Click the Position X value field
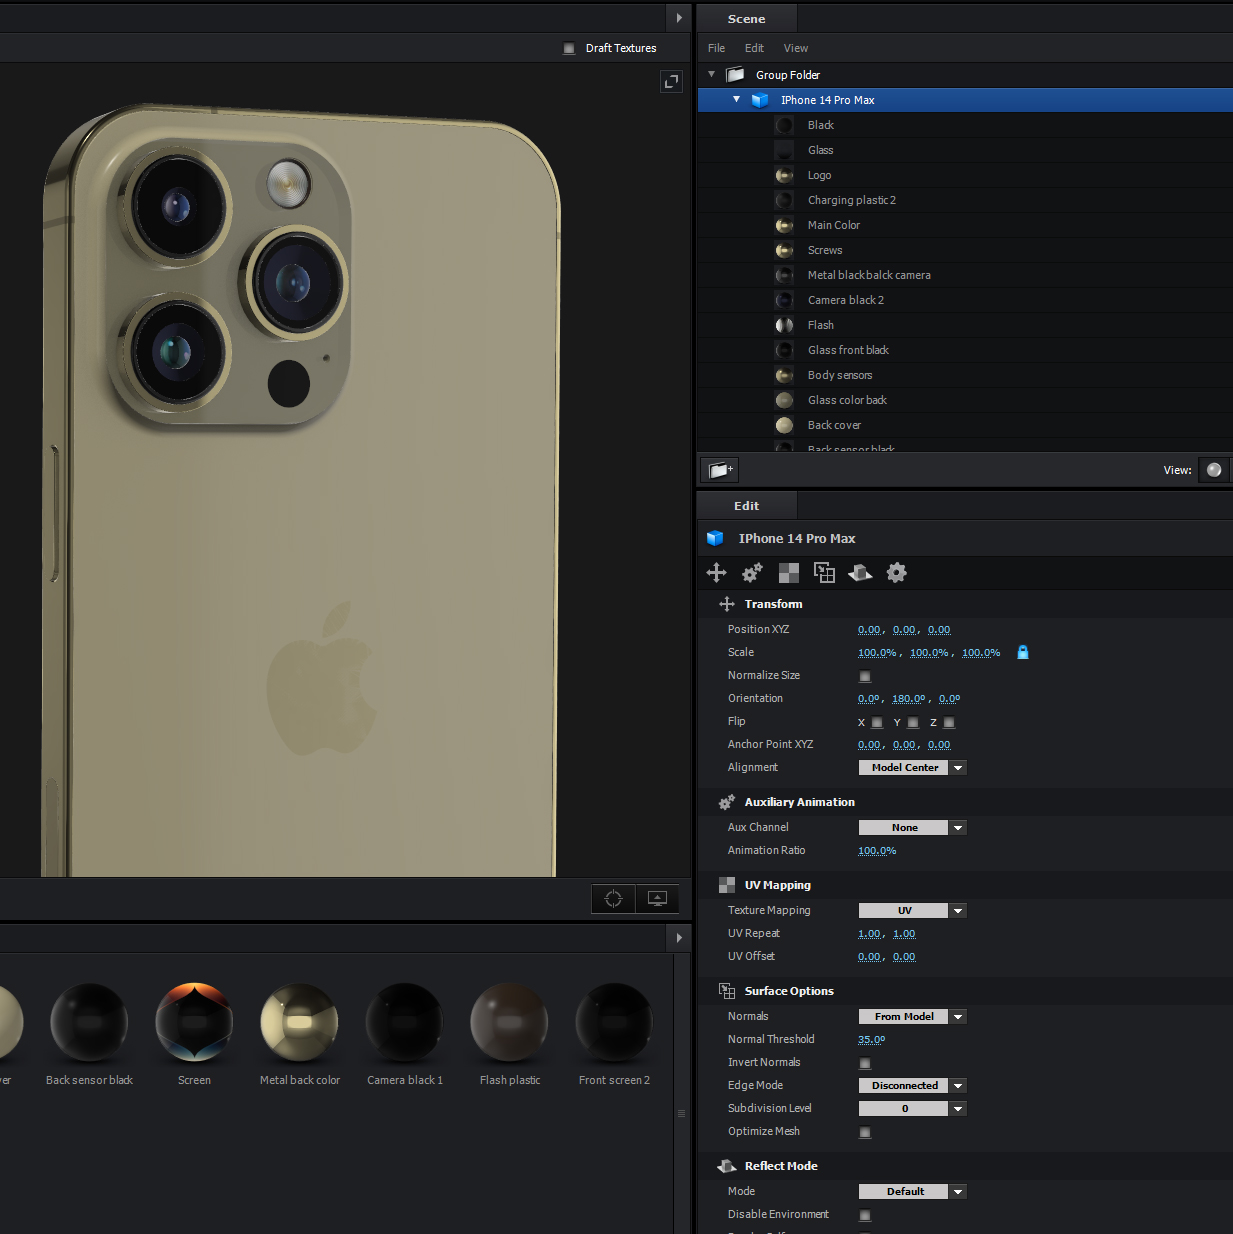 pyautogui.click(x=869, y=630)
